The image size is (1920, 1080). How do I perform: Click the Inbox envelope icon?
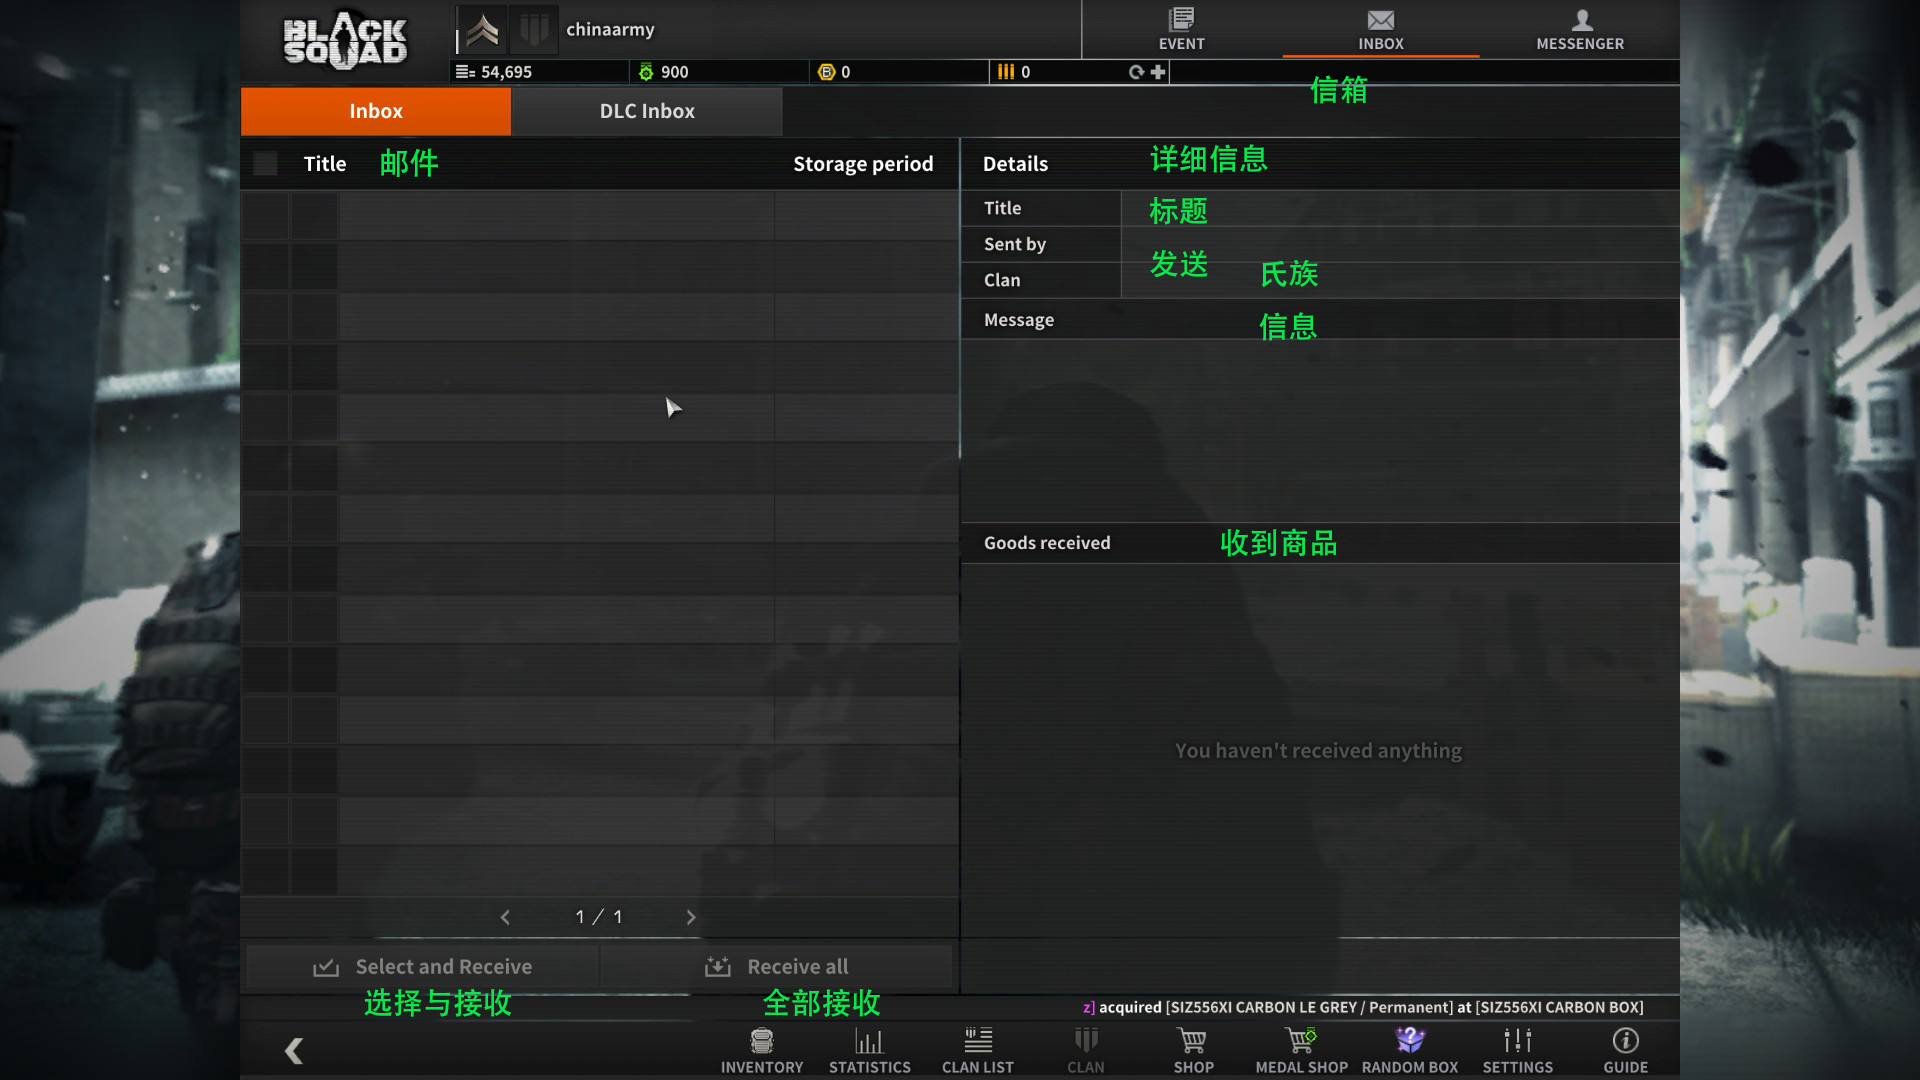click(x=1380, y=20)
